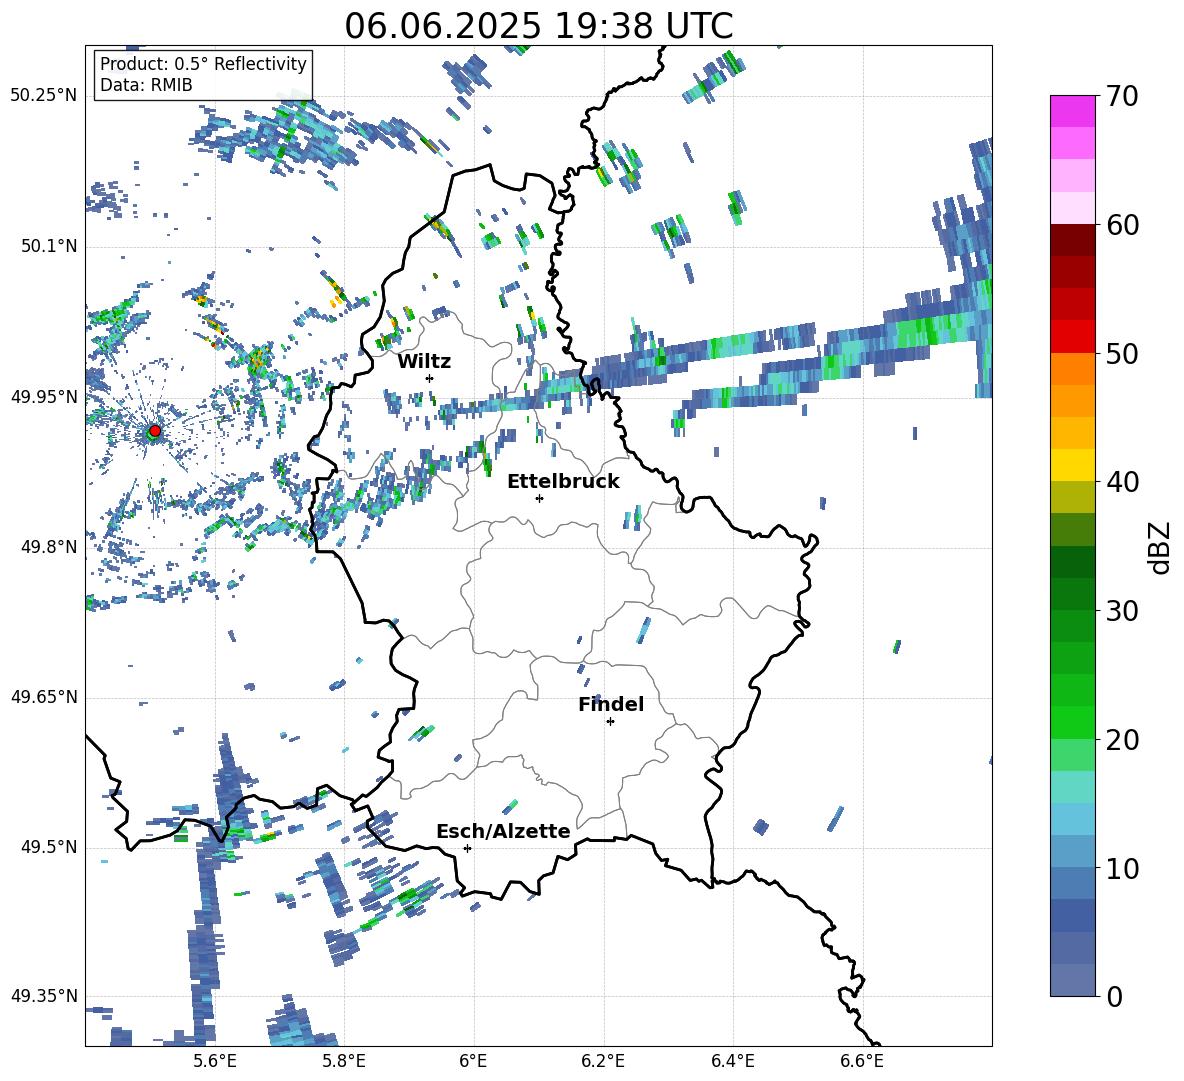The width and height of the screenshot is (1184, 1081).
Task: Click the dark green 30 dBZ colorbar band
Action: (x=1072, y=593)
